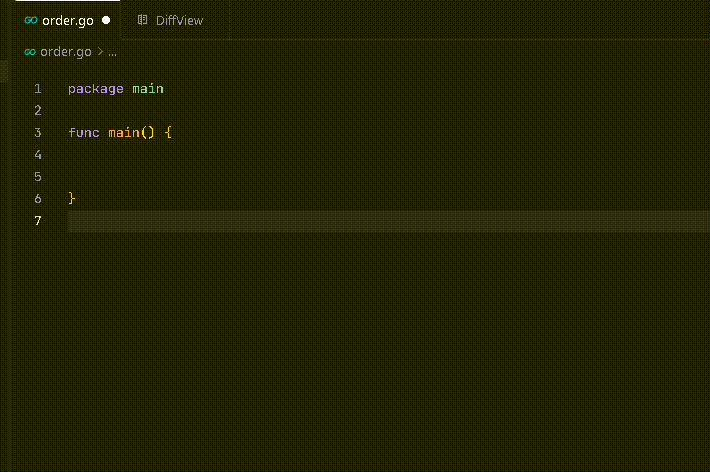
Task: Click the Go file icon on order.go tab
Action: [31, 20]
